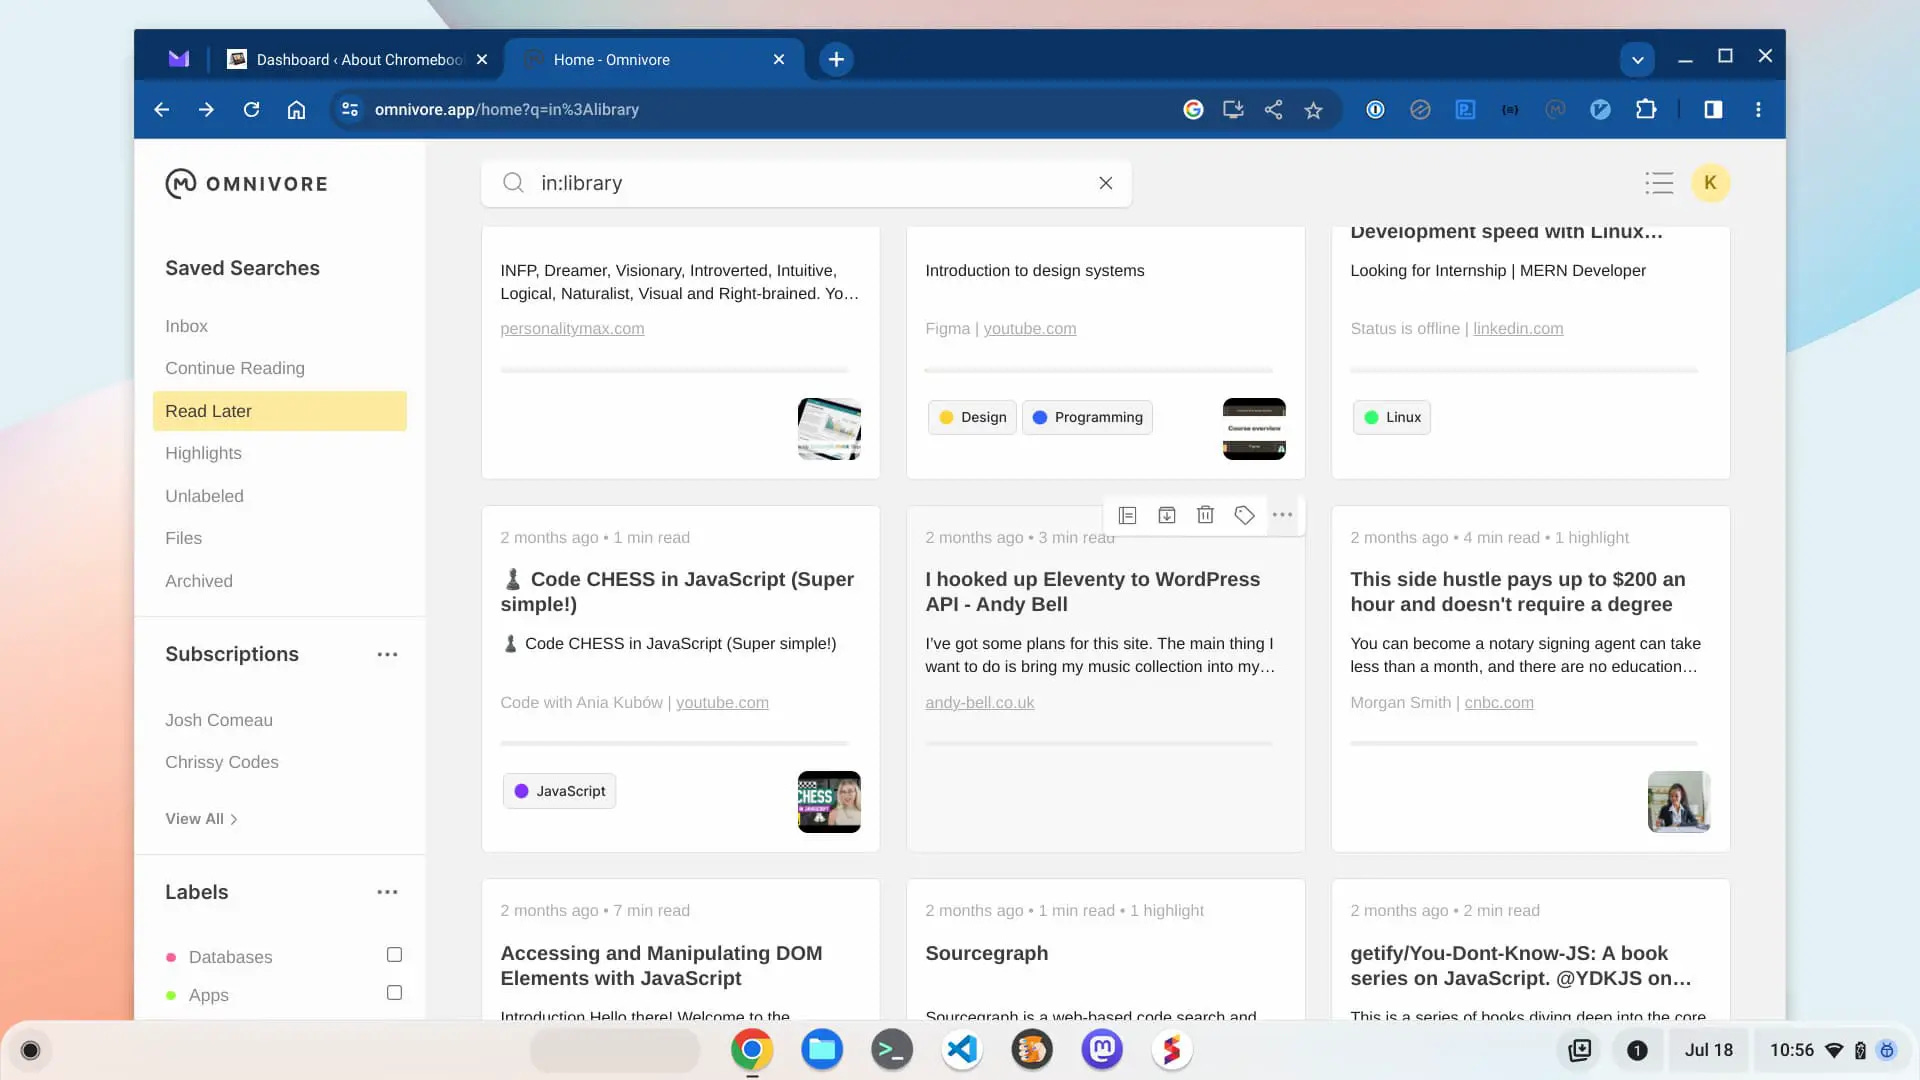Image resolution: width=1920 pixels, height=1080 pixels.
Task: Archive the Eleventy article via toolbar icon
Action: click(1166, 515)
